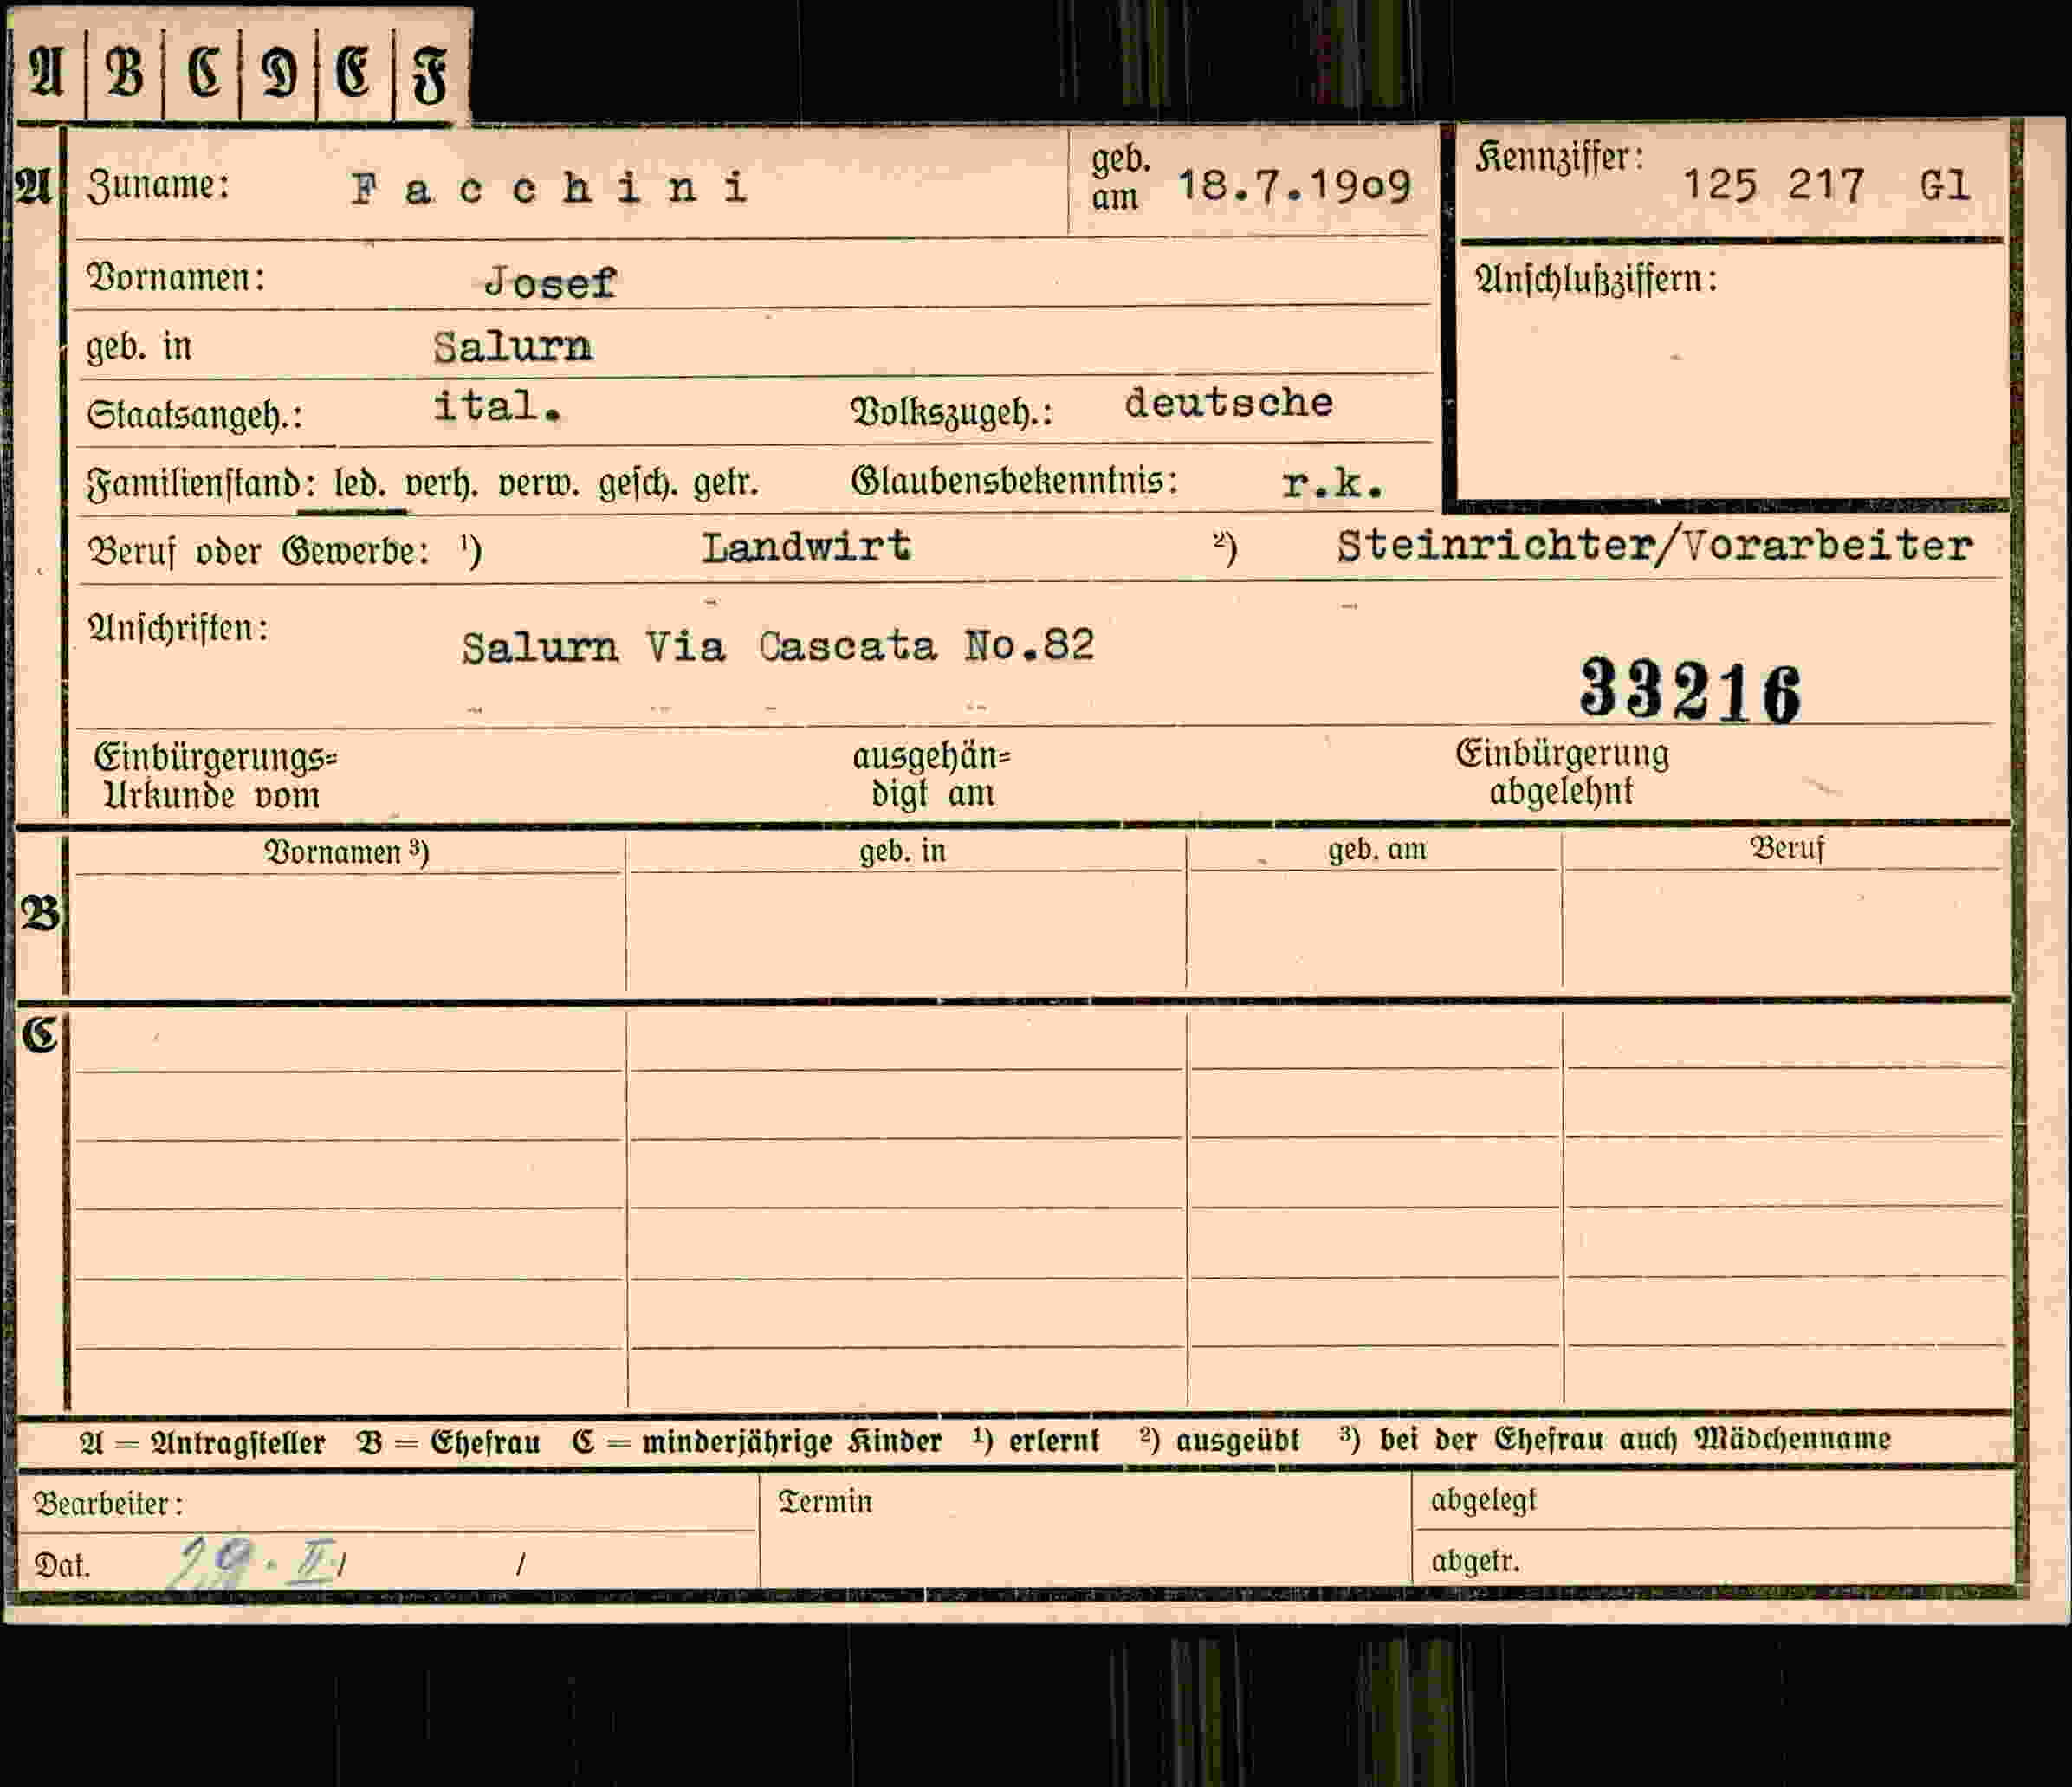This screenshot has height=1787, width=2072.
Task: Click the 'geb. am' column header in section B
Action: (1377, 850)
